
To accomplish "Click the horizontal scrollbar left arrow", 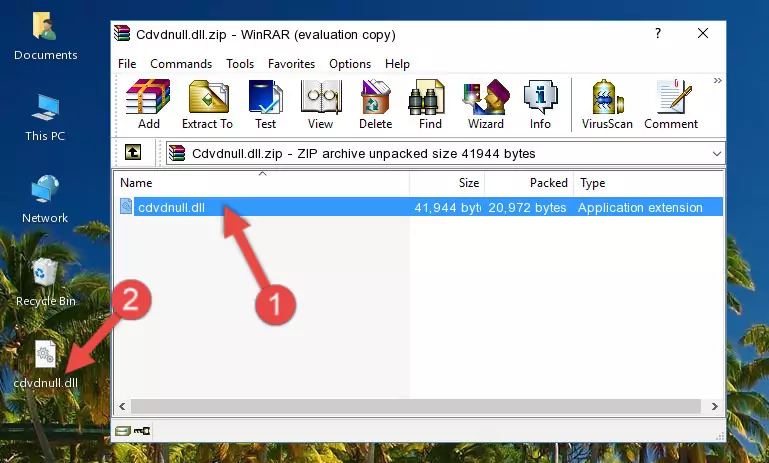I will tap(122, 407).
